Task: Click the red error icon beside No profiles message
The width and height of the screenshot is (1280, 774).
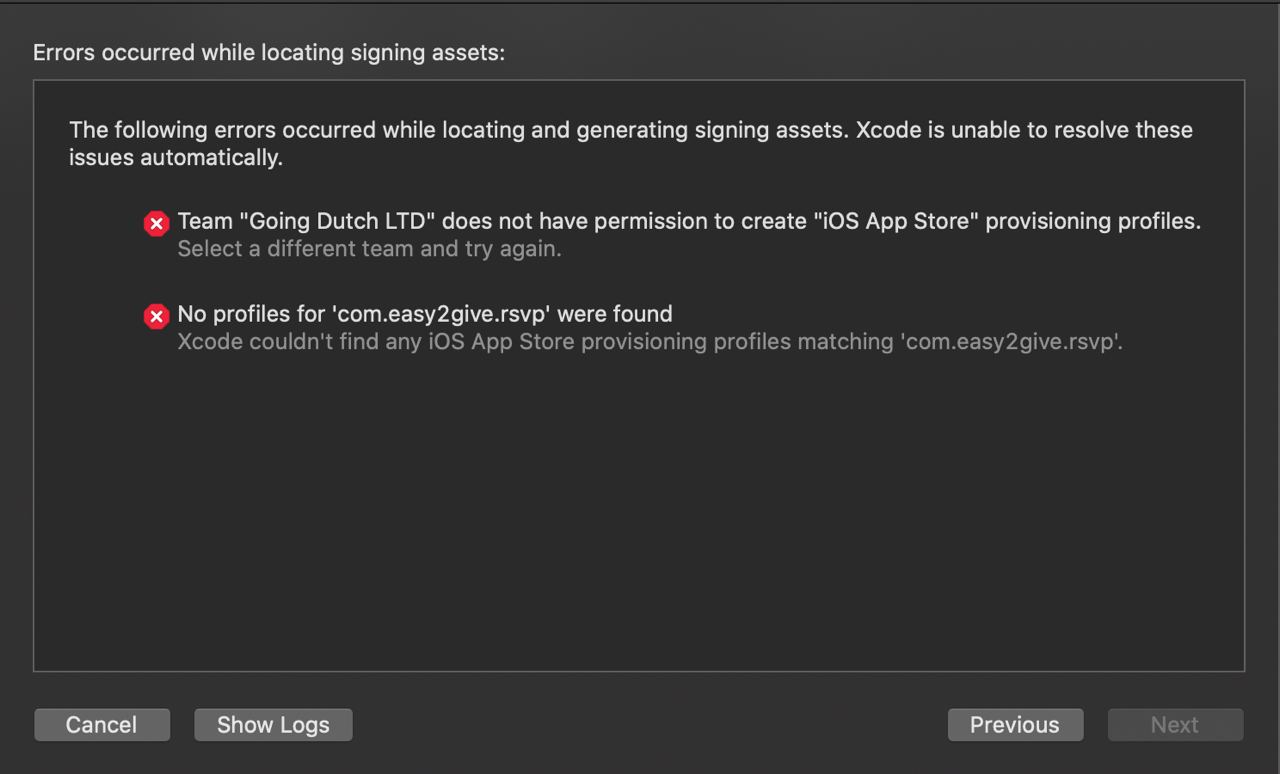Action: [156, 317]
